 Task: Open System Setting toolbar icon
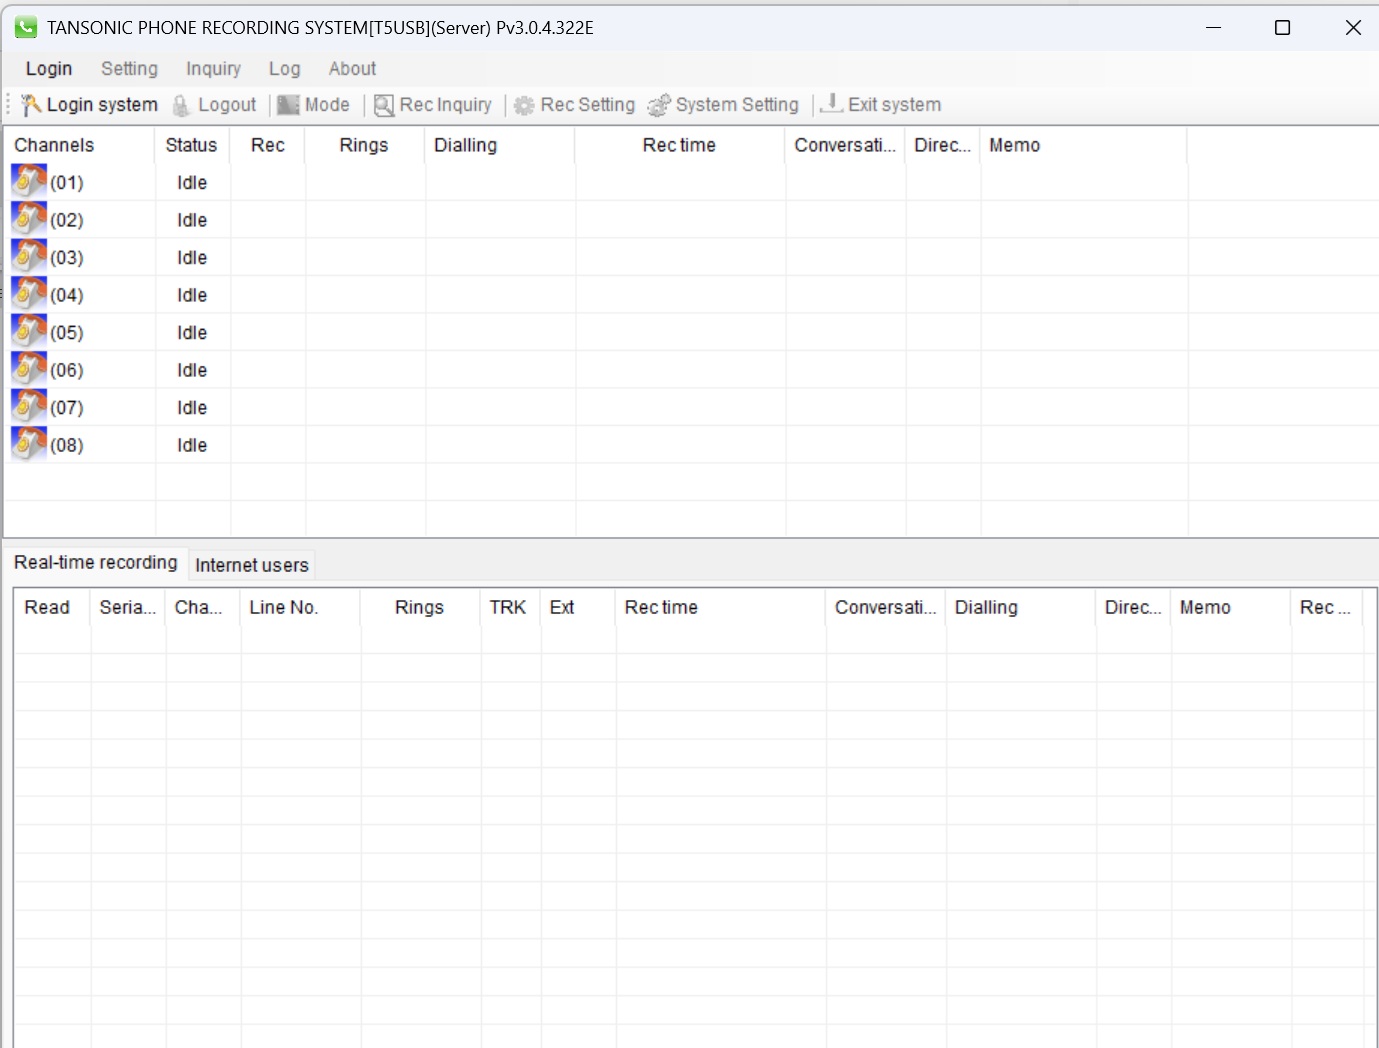(x=658, y=105)
